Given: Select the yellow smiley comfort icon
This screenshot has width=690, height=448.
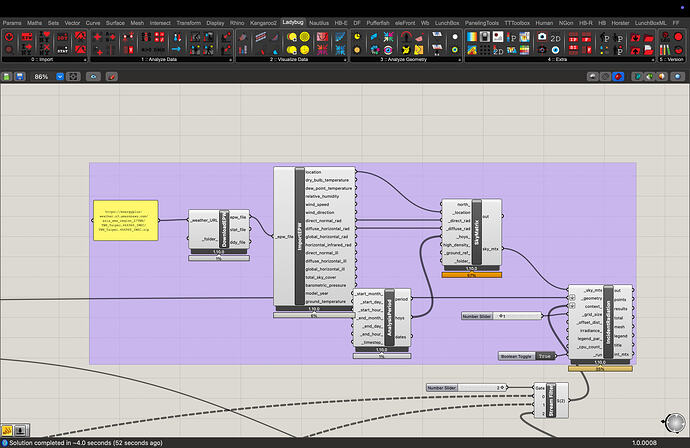Looking at the screenshot, I should (x=305, y=50).
